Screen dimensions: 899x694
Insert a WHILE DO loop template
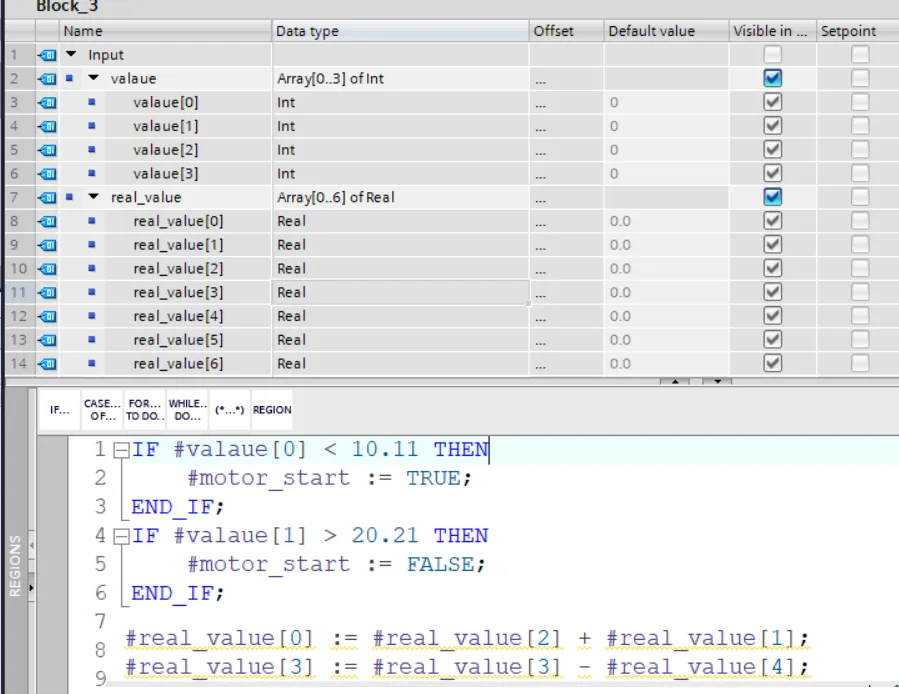(x=187, y=410)
